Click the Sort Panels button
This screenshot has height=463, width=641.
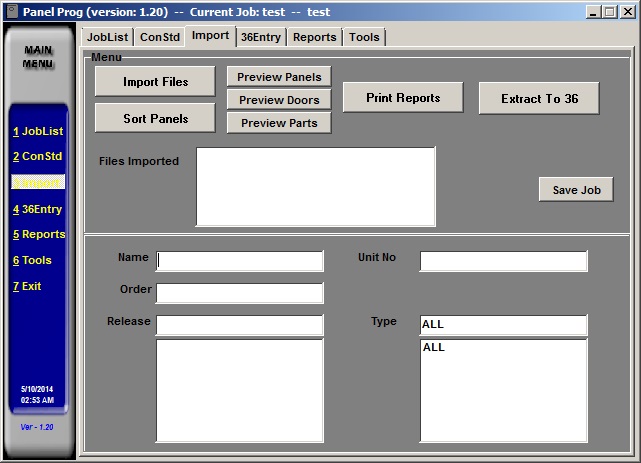point(155,118)
